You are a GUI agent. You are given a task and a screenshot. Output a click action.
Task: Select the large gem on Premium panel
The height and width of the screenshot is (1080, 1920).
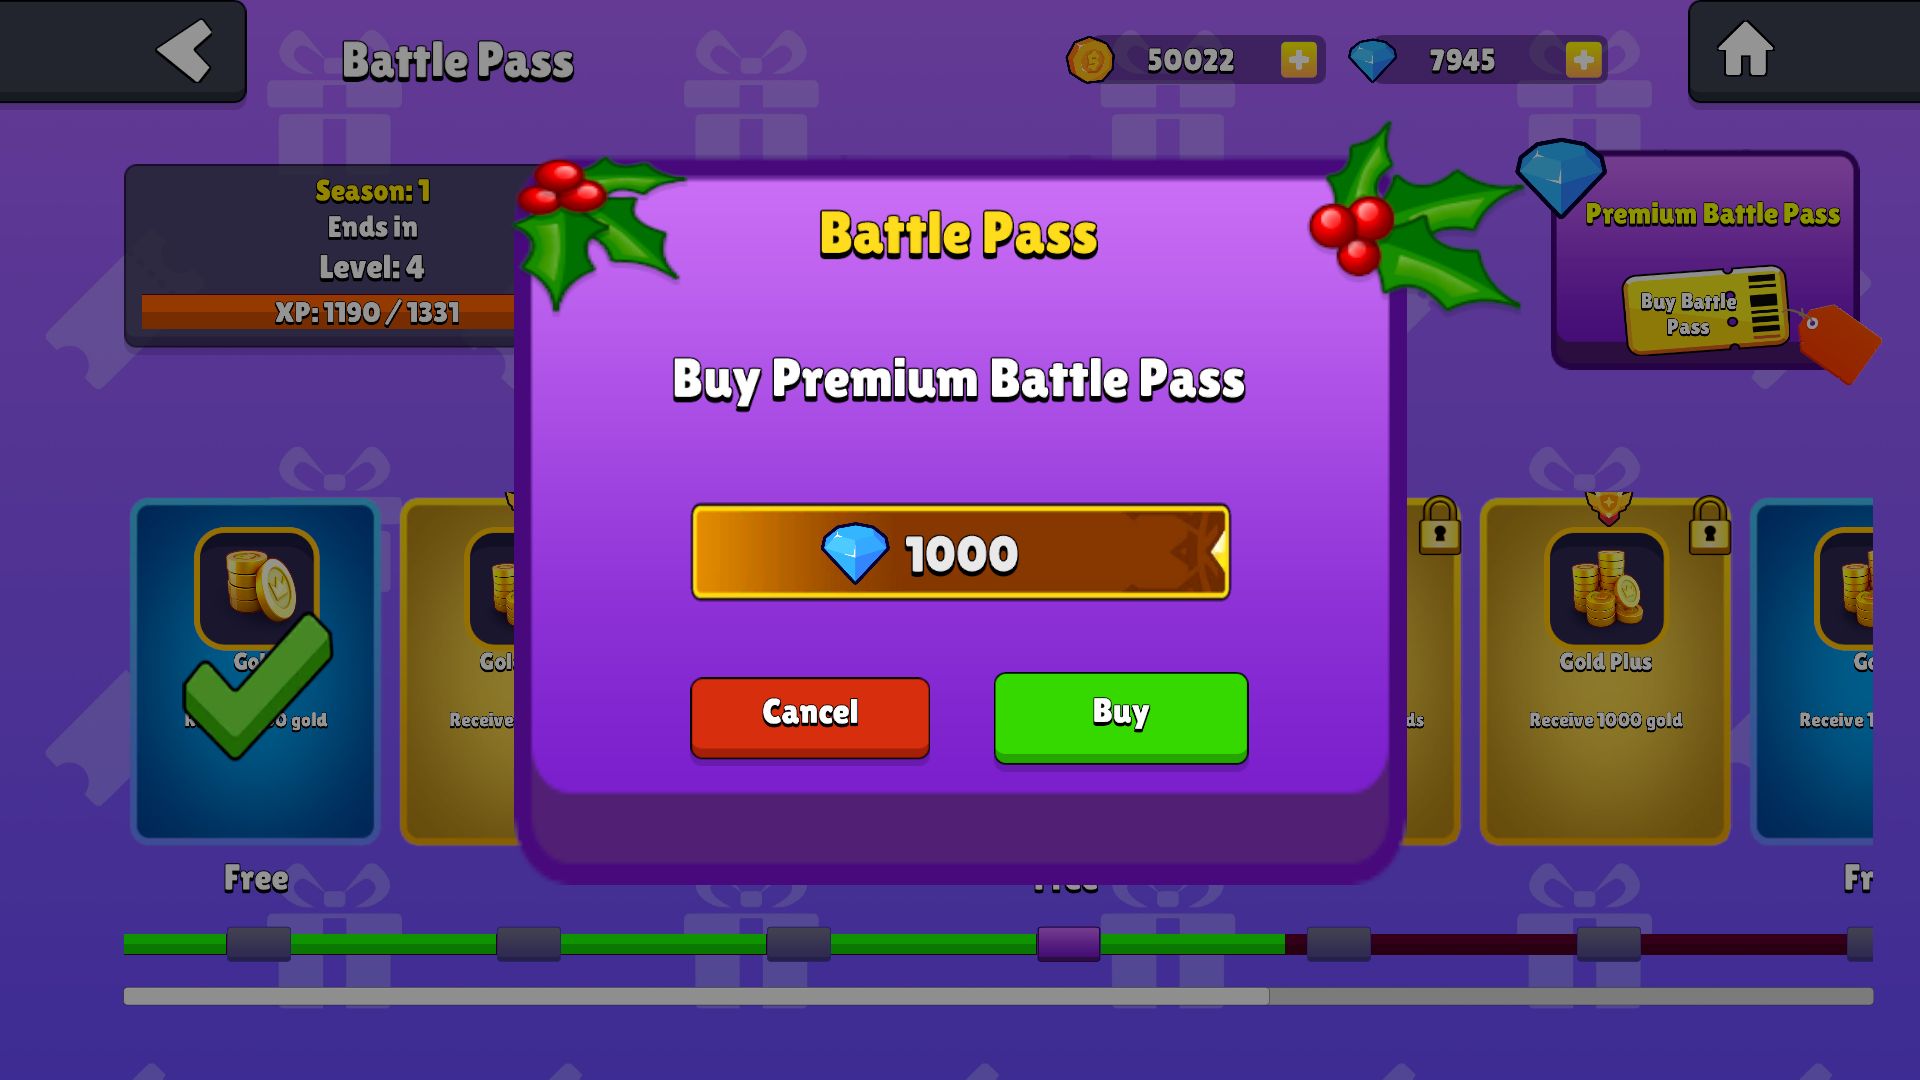1560,177
